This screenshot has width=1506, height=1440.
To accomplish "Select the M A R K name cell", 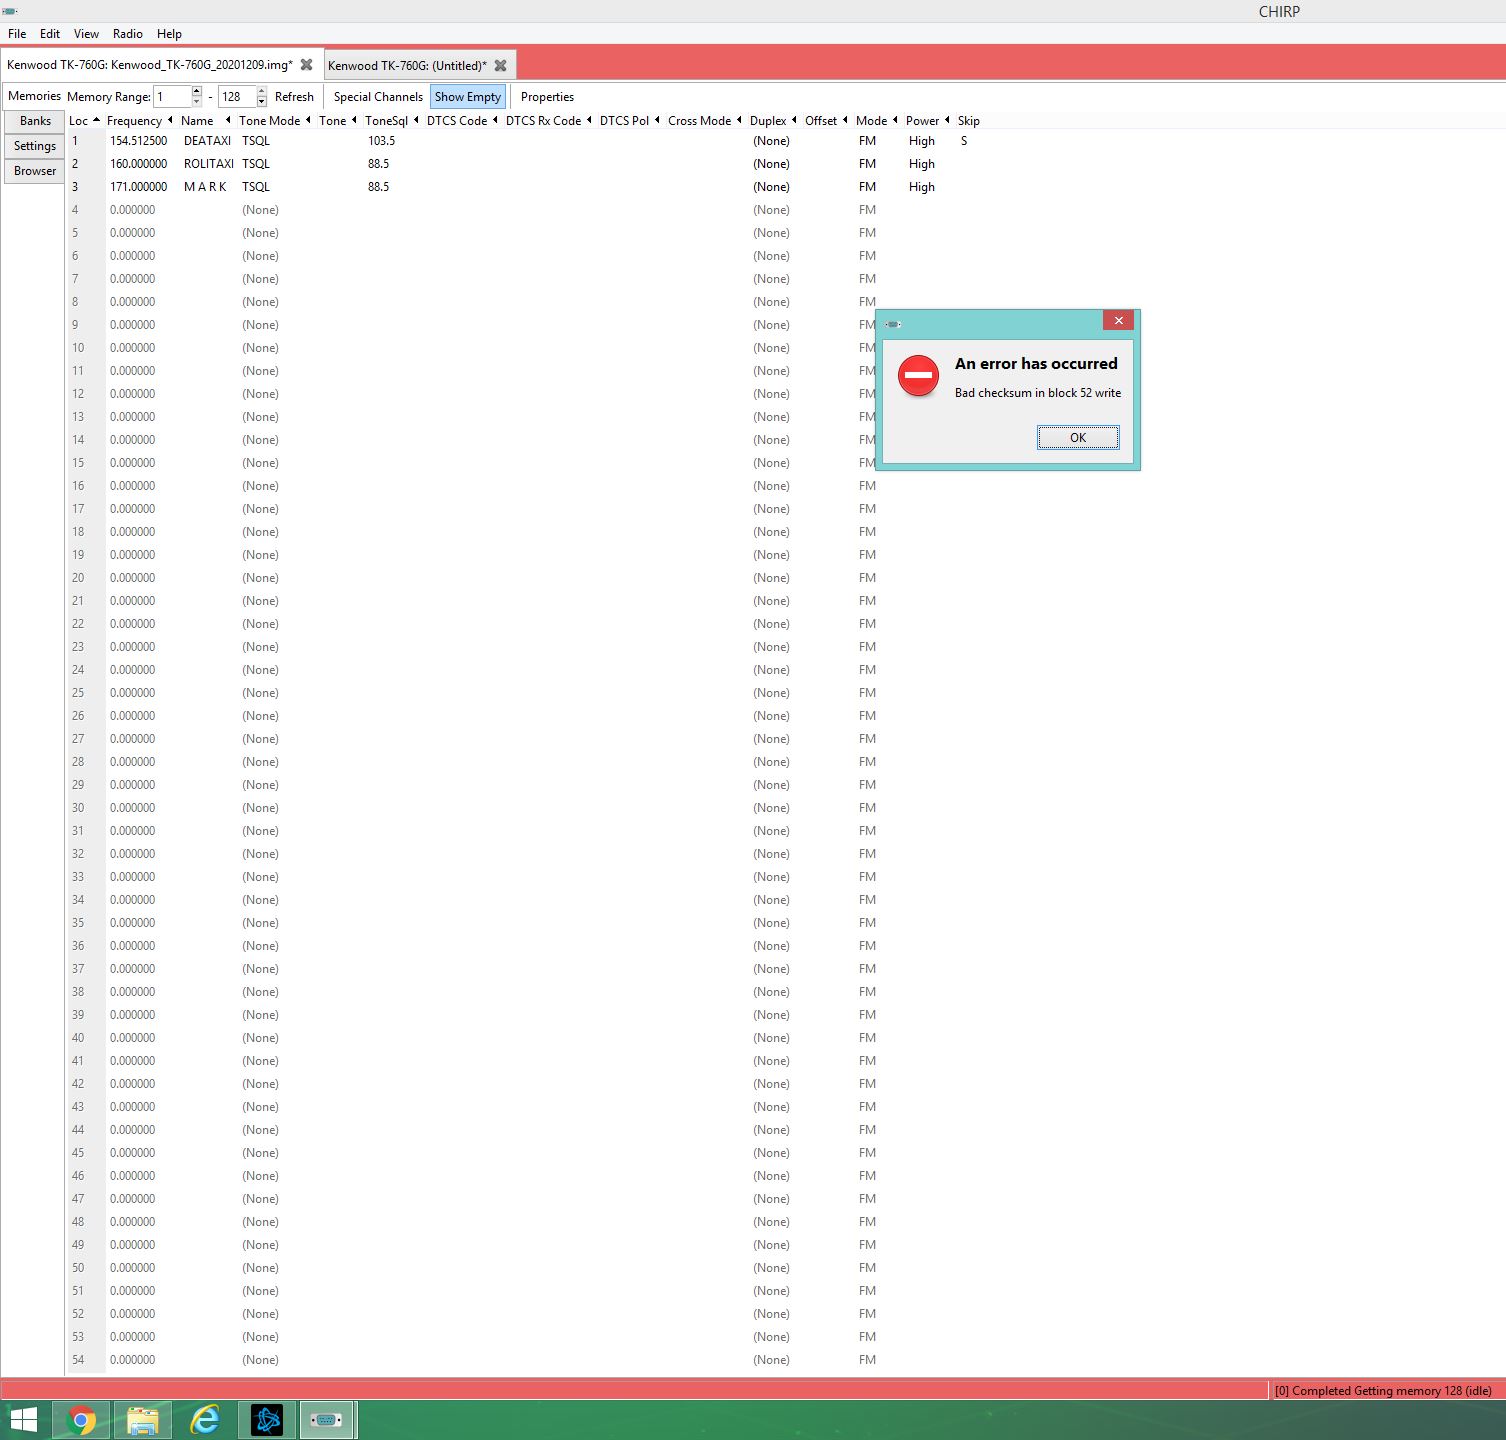I will click(x=205, y=187).
